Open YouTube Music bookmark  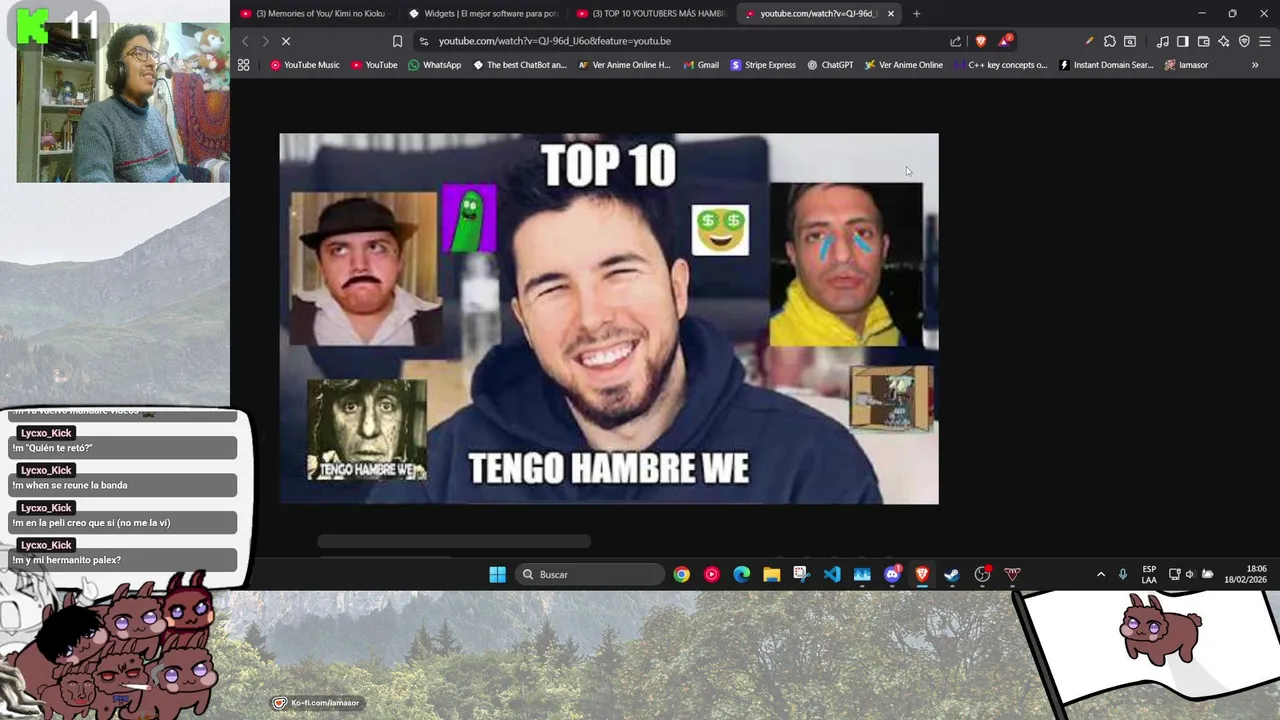pyautogui.click(x=305, y=65)
